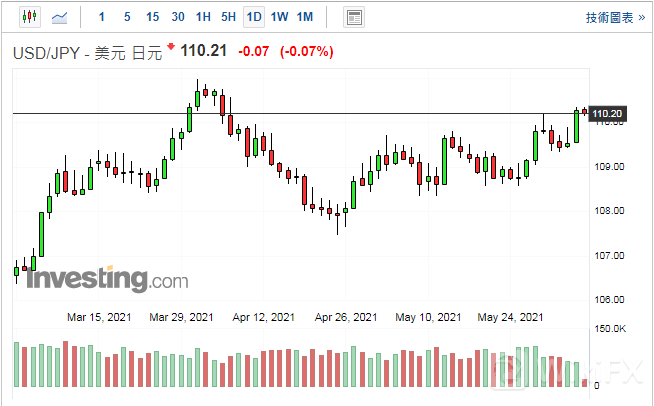Viewport: 654px width, 406px height.
Task: Switch to the 30 minute interval
Action: click(178, 17)
